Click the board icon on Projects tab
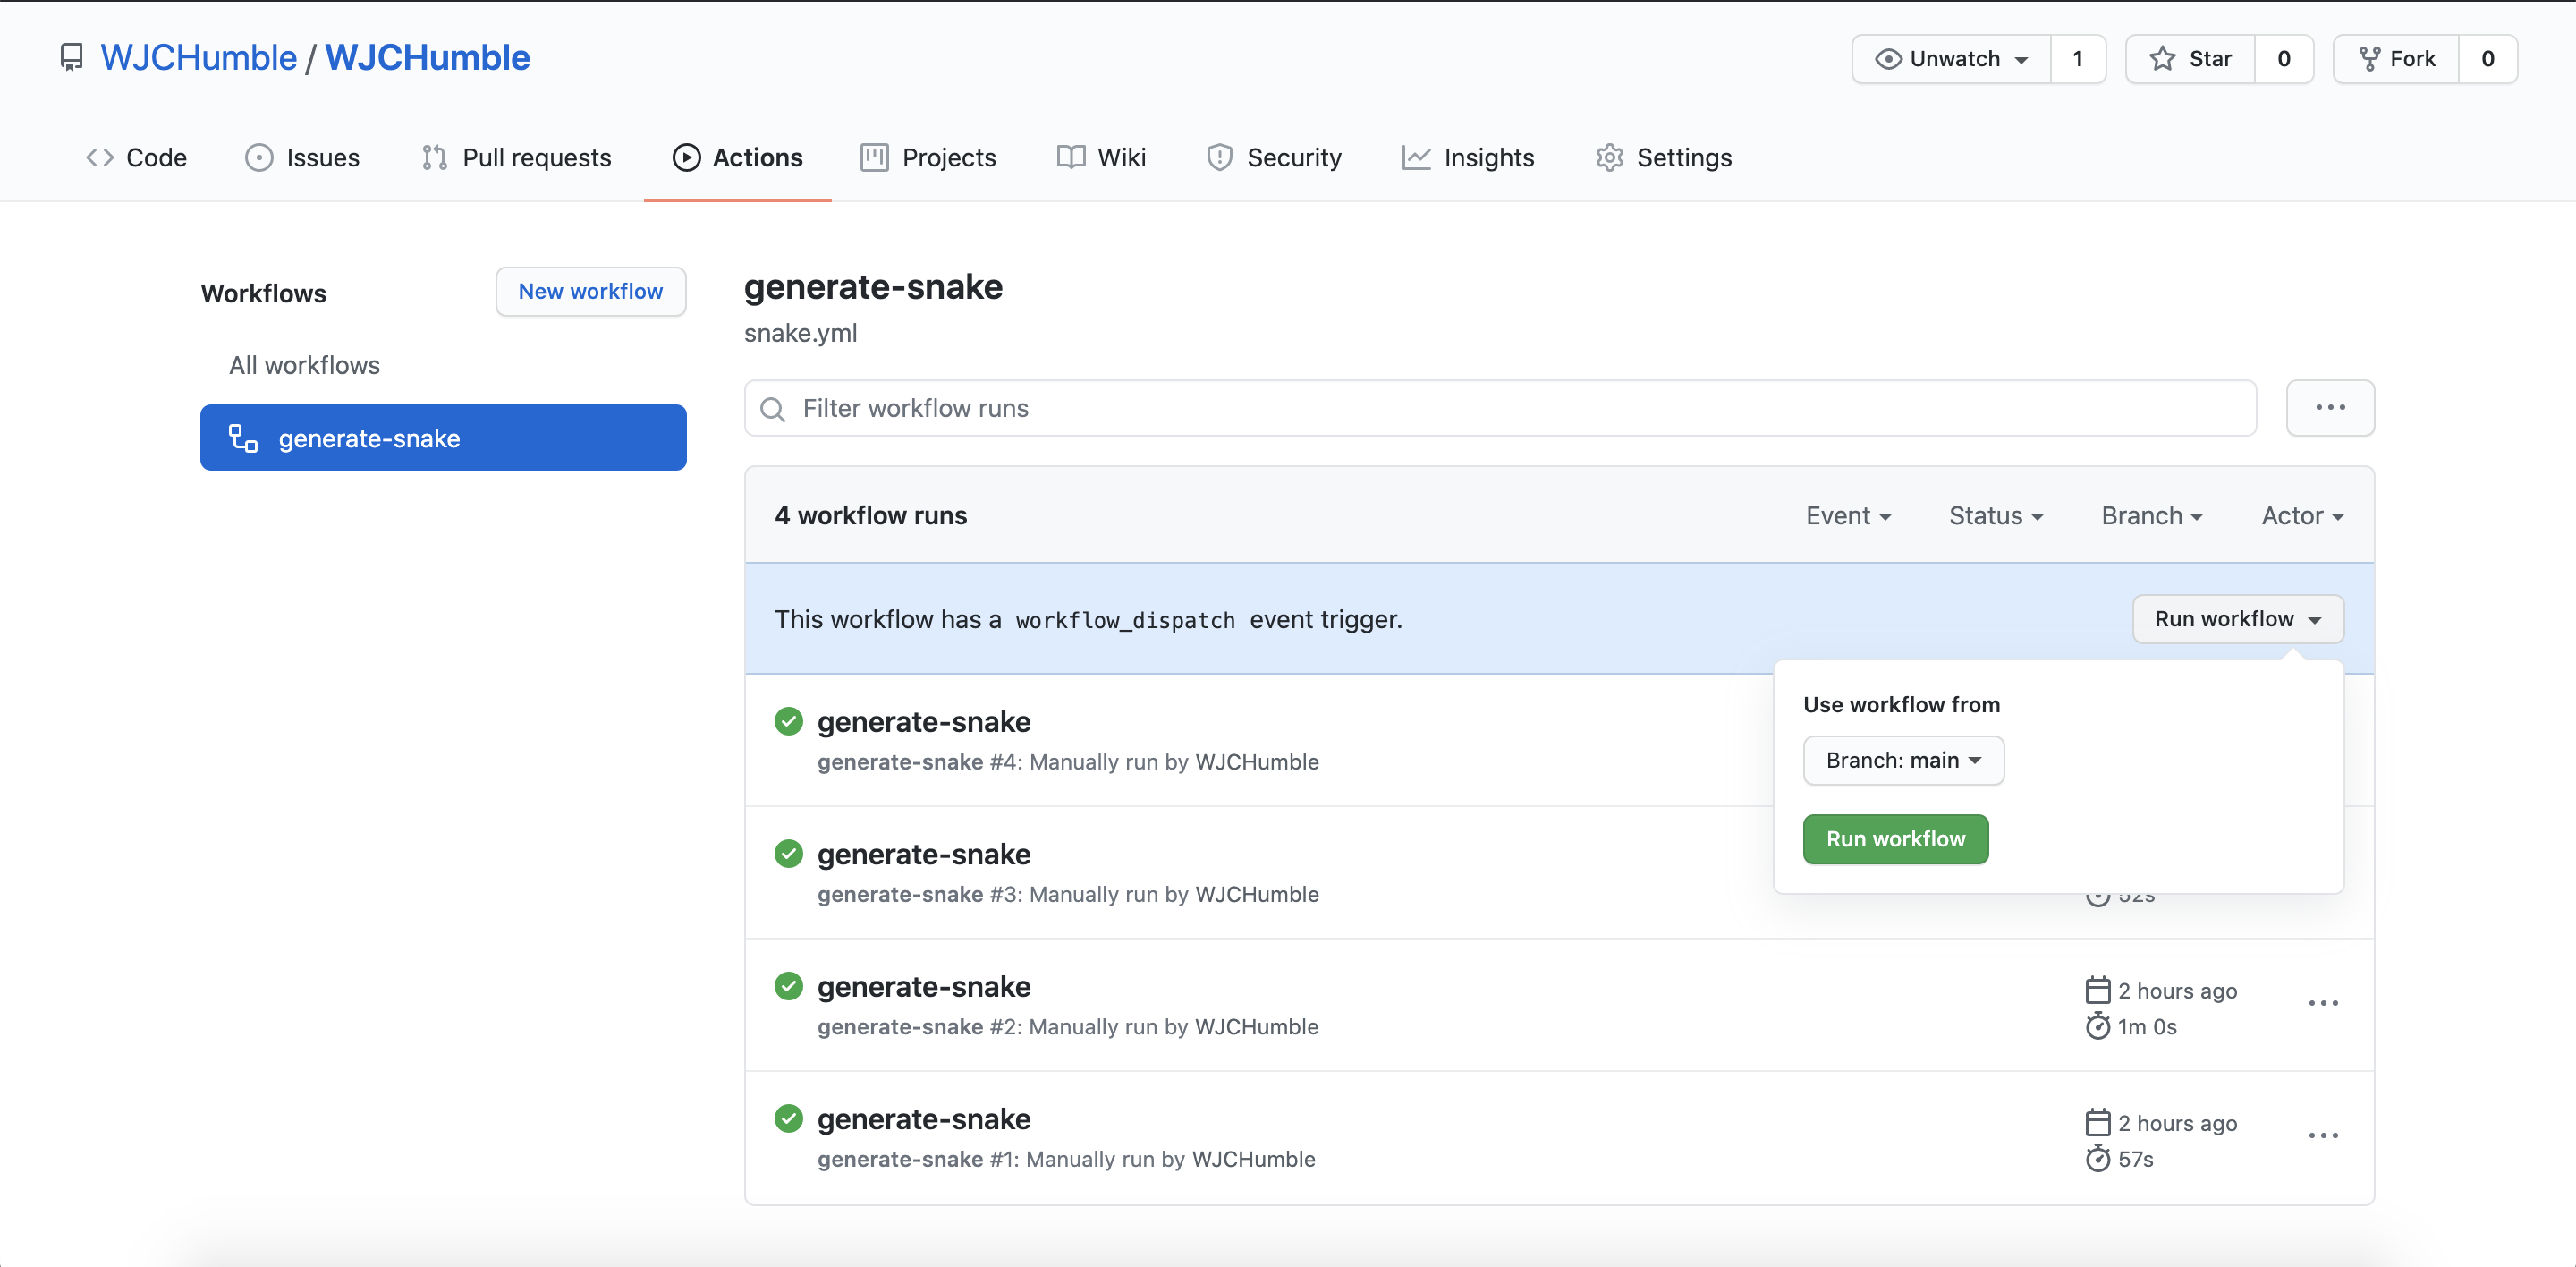This screenshot has height=1267, width=2576. coord(874,158)
